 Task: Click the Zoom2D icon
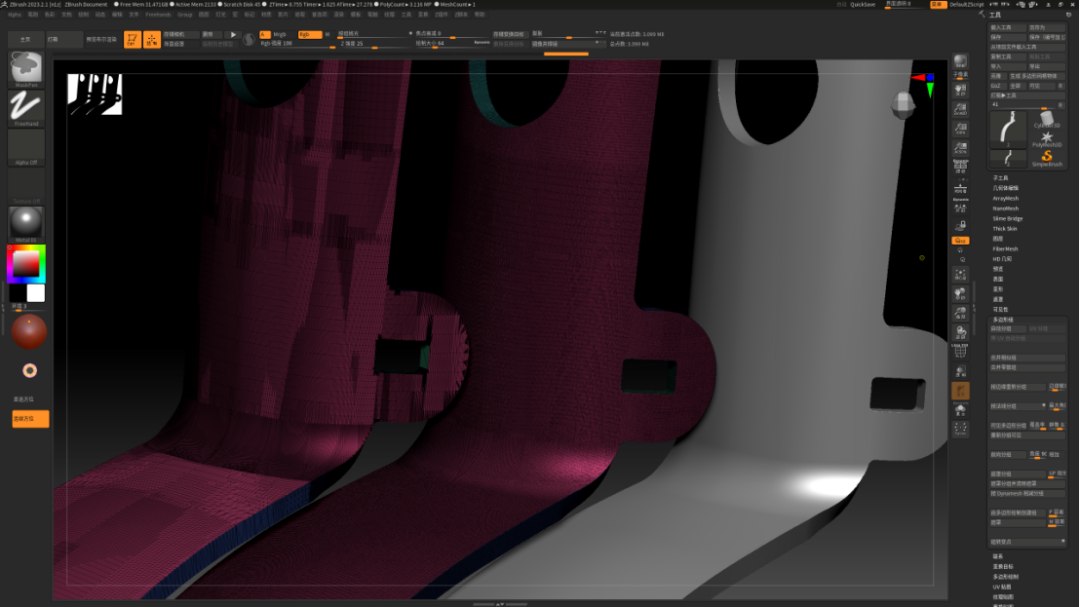(x=960, y=110)
